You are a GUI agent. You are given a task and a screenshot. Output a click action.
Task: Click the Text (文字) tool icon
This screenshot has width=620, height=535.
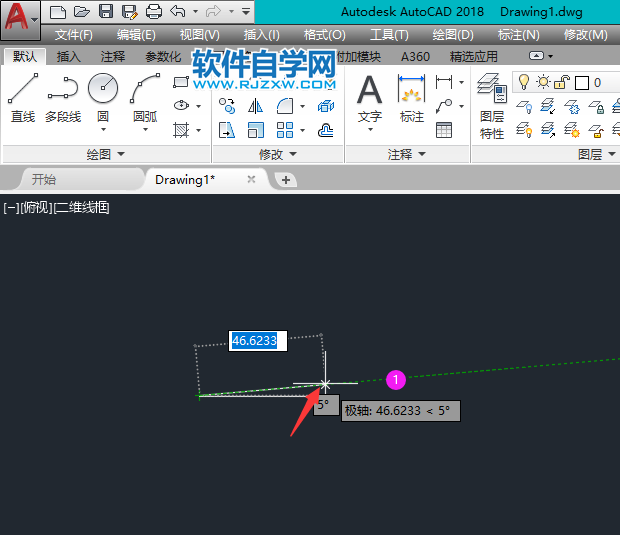coord(370,99)
